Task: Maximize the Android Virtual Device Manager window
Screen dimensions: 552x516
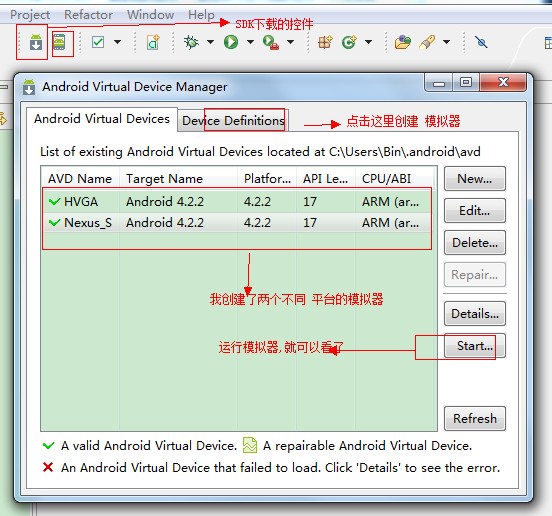Action: coord(466,83)
